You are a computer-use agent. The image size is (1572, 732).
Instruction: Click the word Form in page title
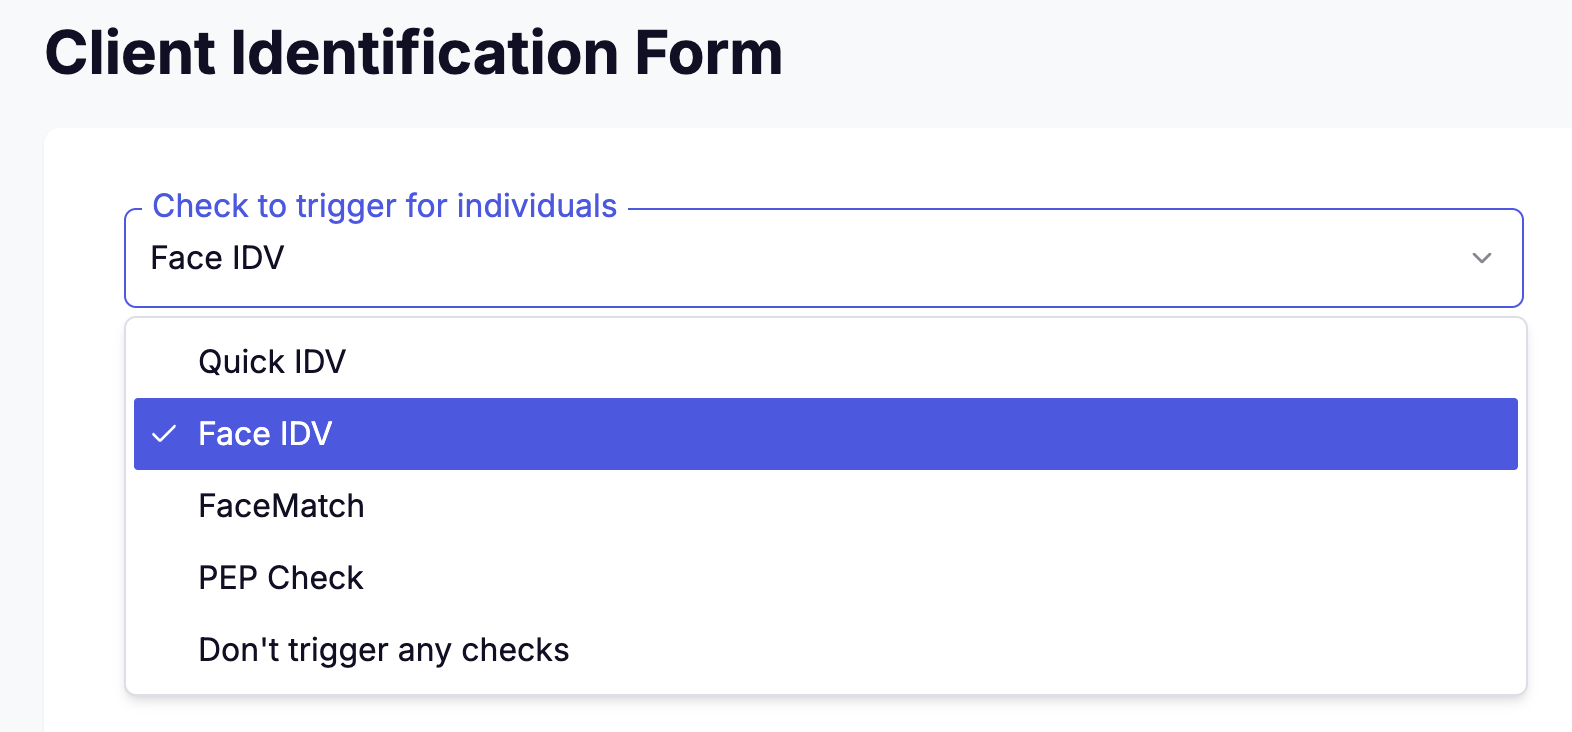point(708,53)
